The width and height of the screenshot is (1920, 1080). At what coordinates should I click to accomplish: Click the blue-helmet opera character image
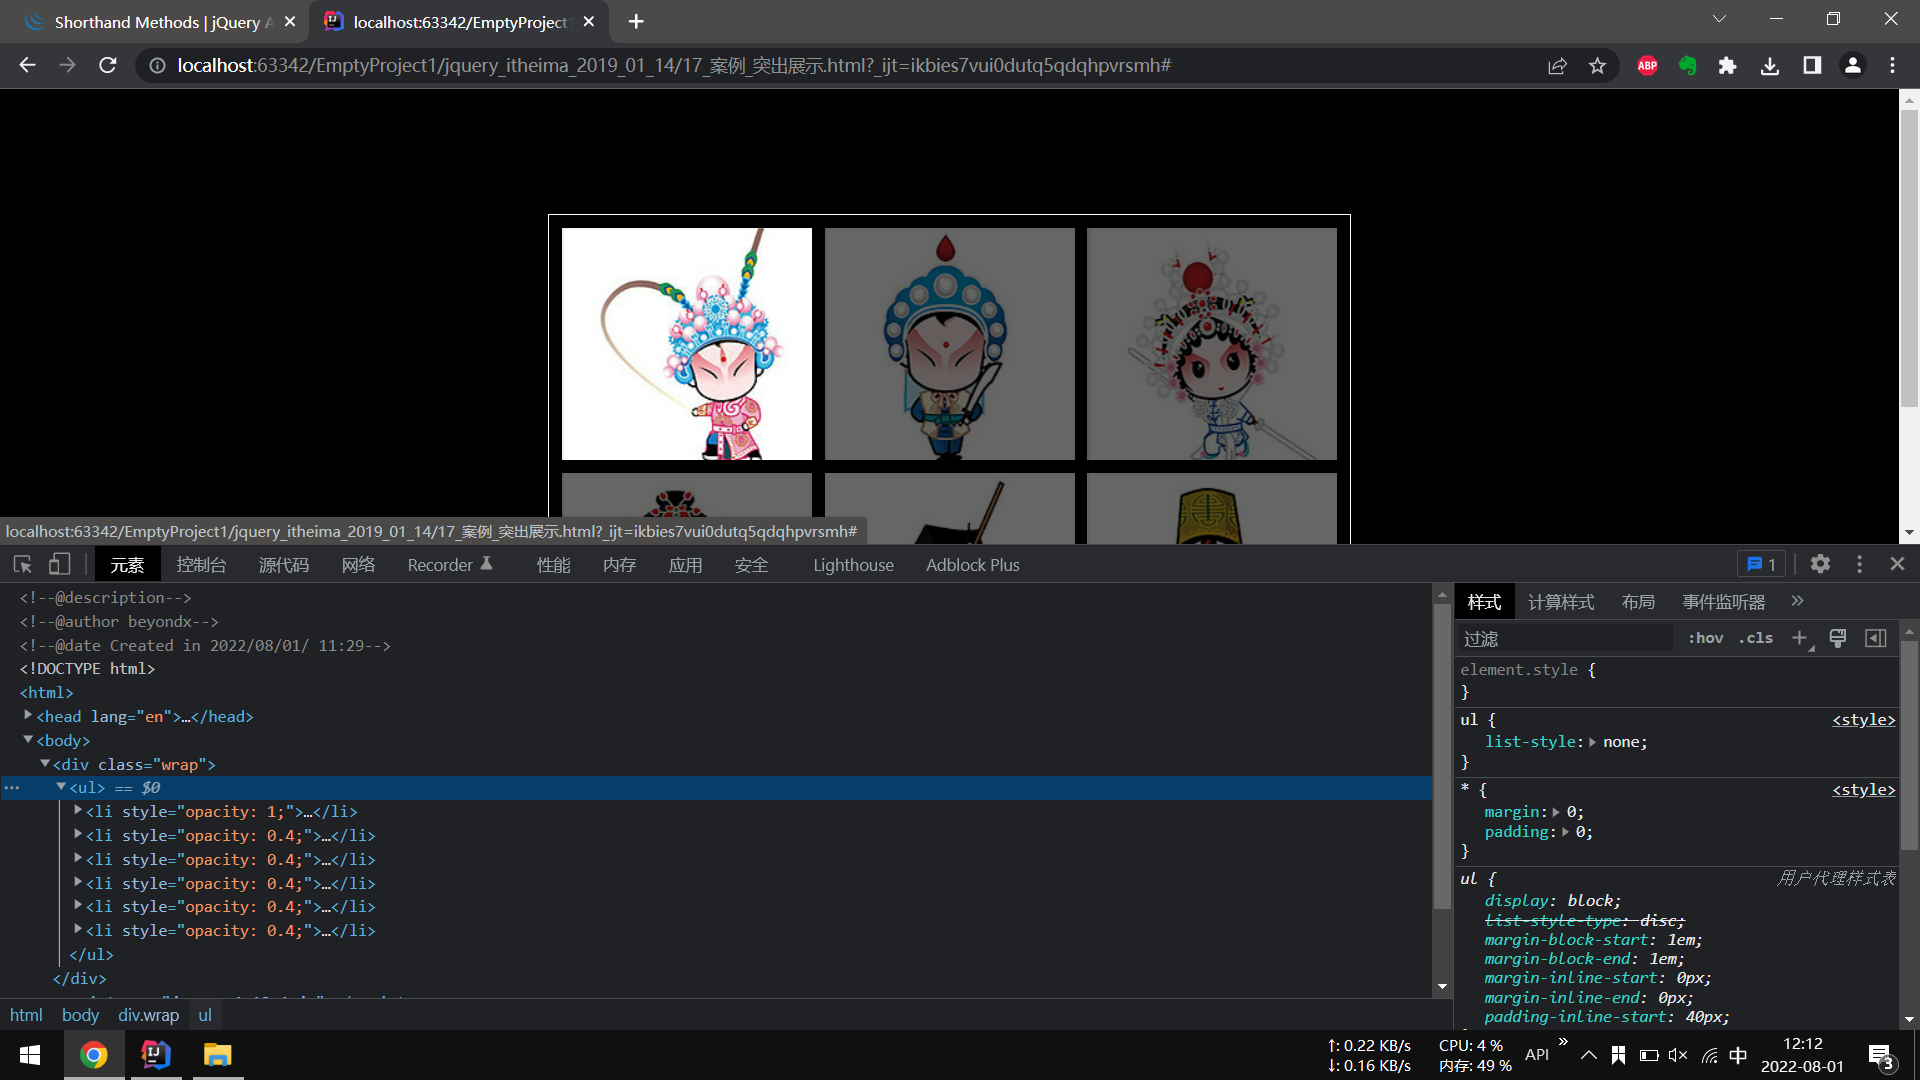pyautogui.click(x=949, y=344)
